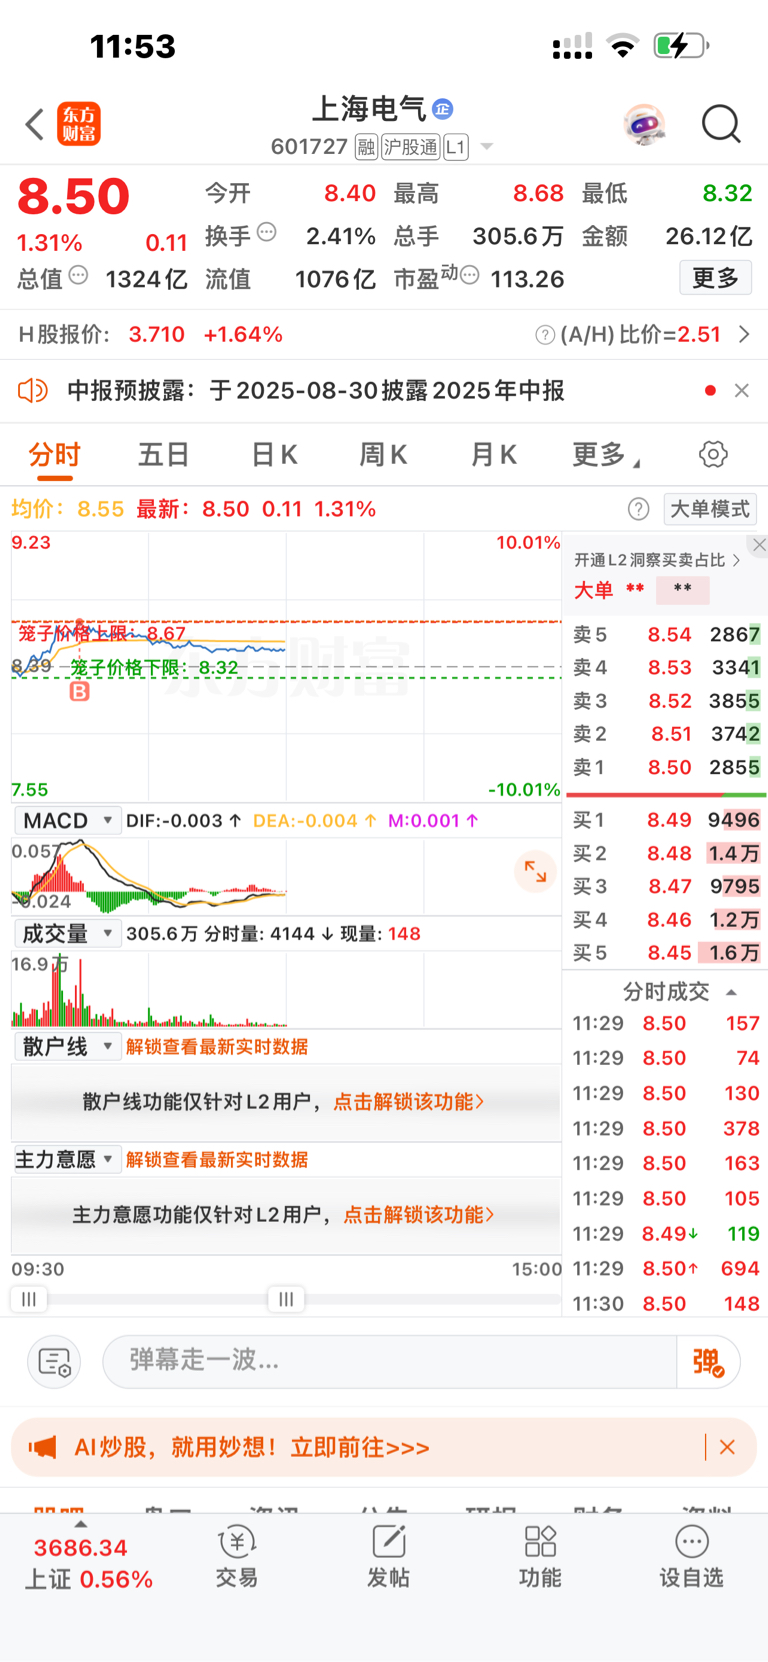Expand the 更多 chart periods menu
768x1662 pixels.
[x=605, y=455]
